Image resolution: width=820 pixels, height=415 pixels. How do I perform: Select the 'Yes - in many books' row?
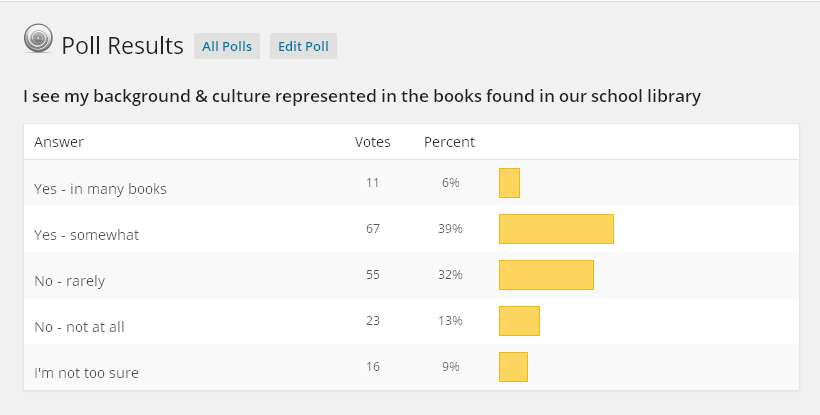click(x=100, y=188)
